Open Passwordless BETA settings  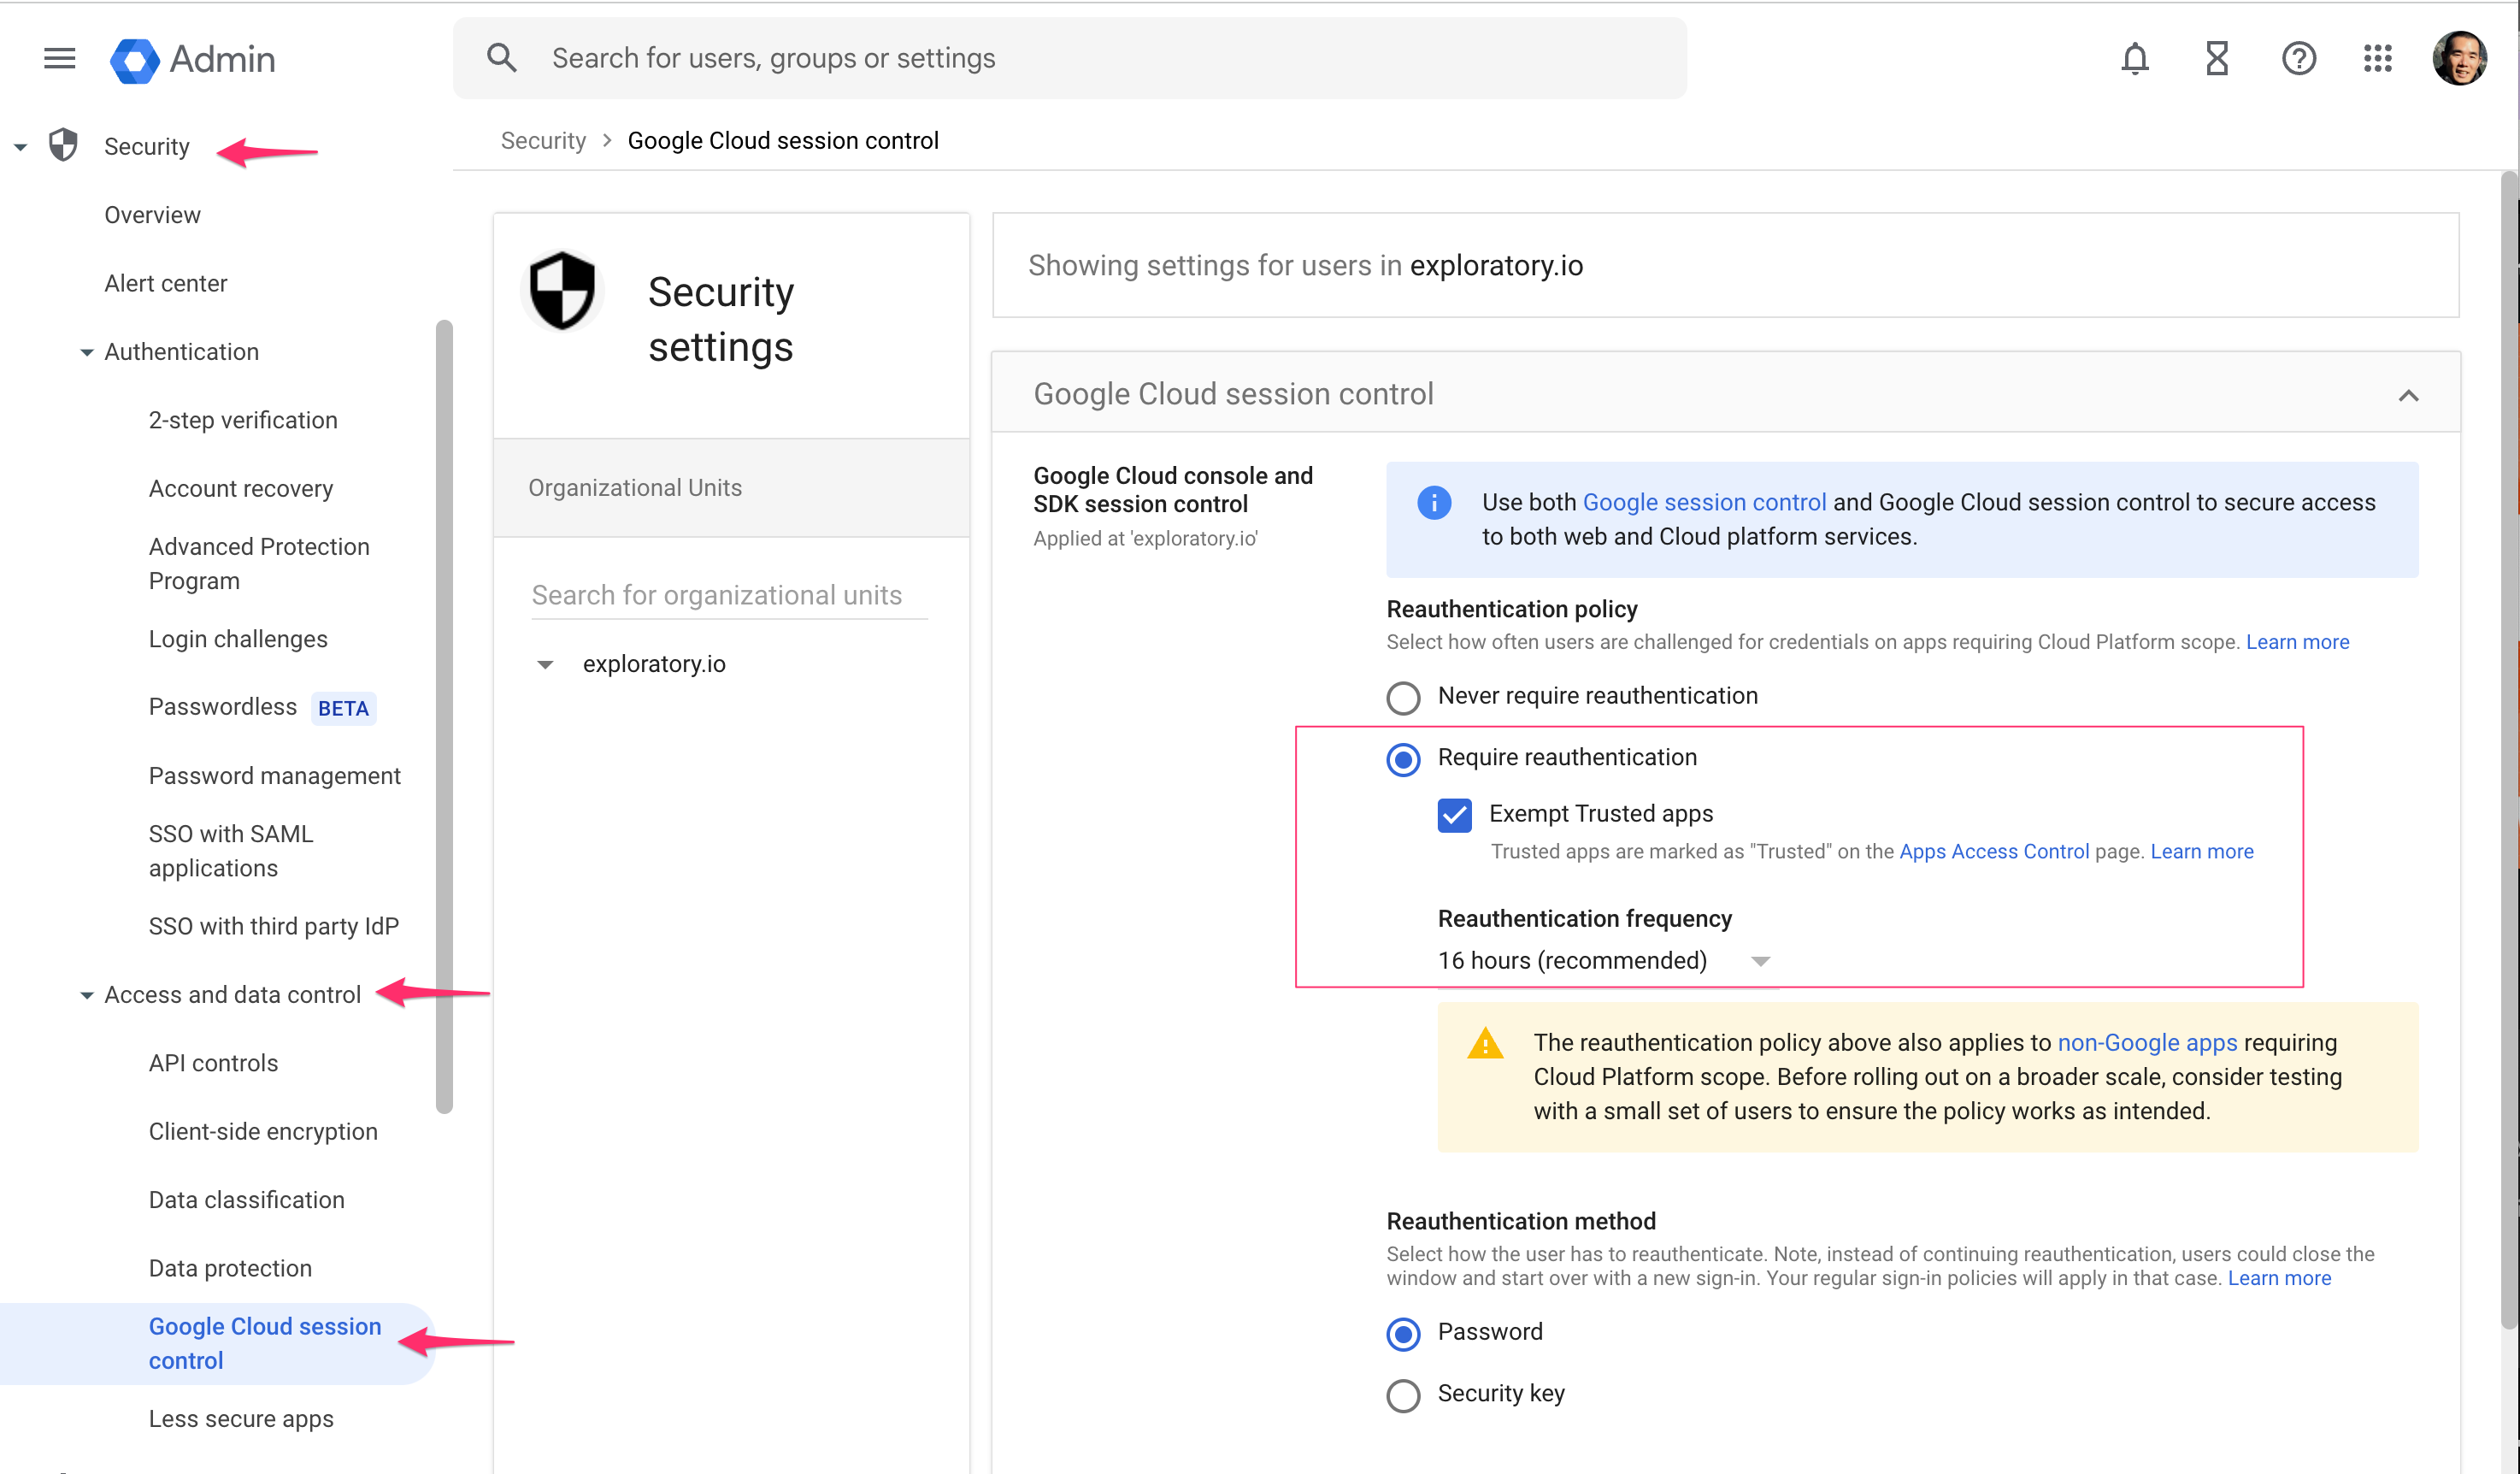click(x=262, y=707)
